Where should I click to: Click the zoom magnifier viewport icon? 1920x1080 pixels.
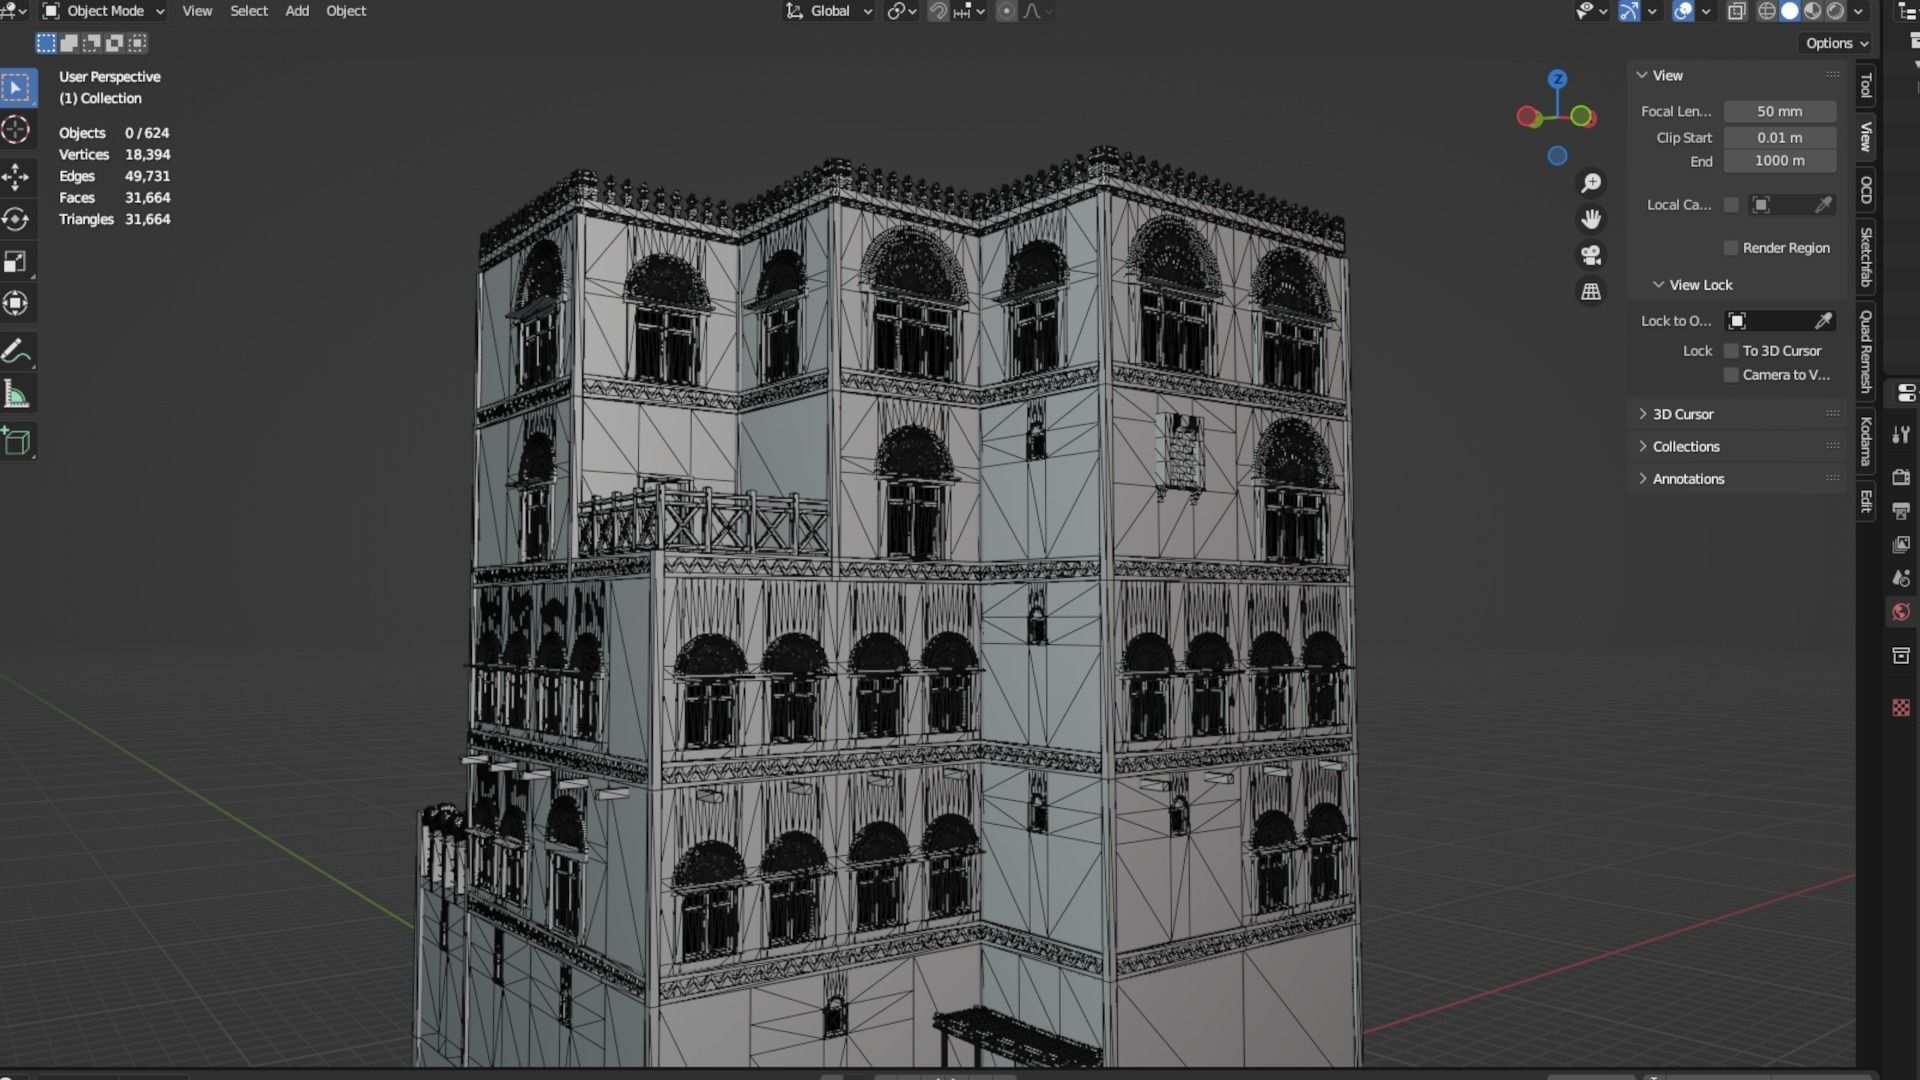click(x=1591, y=183)
